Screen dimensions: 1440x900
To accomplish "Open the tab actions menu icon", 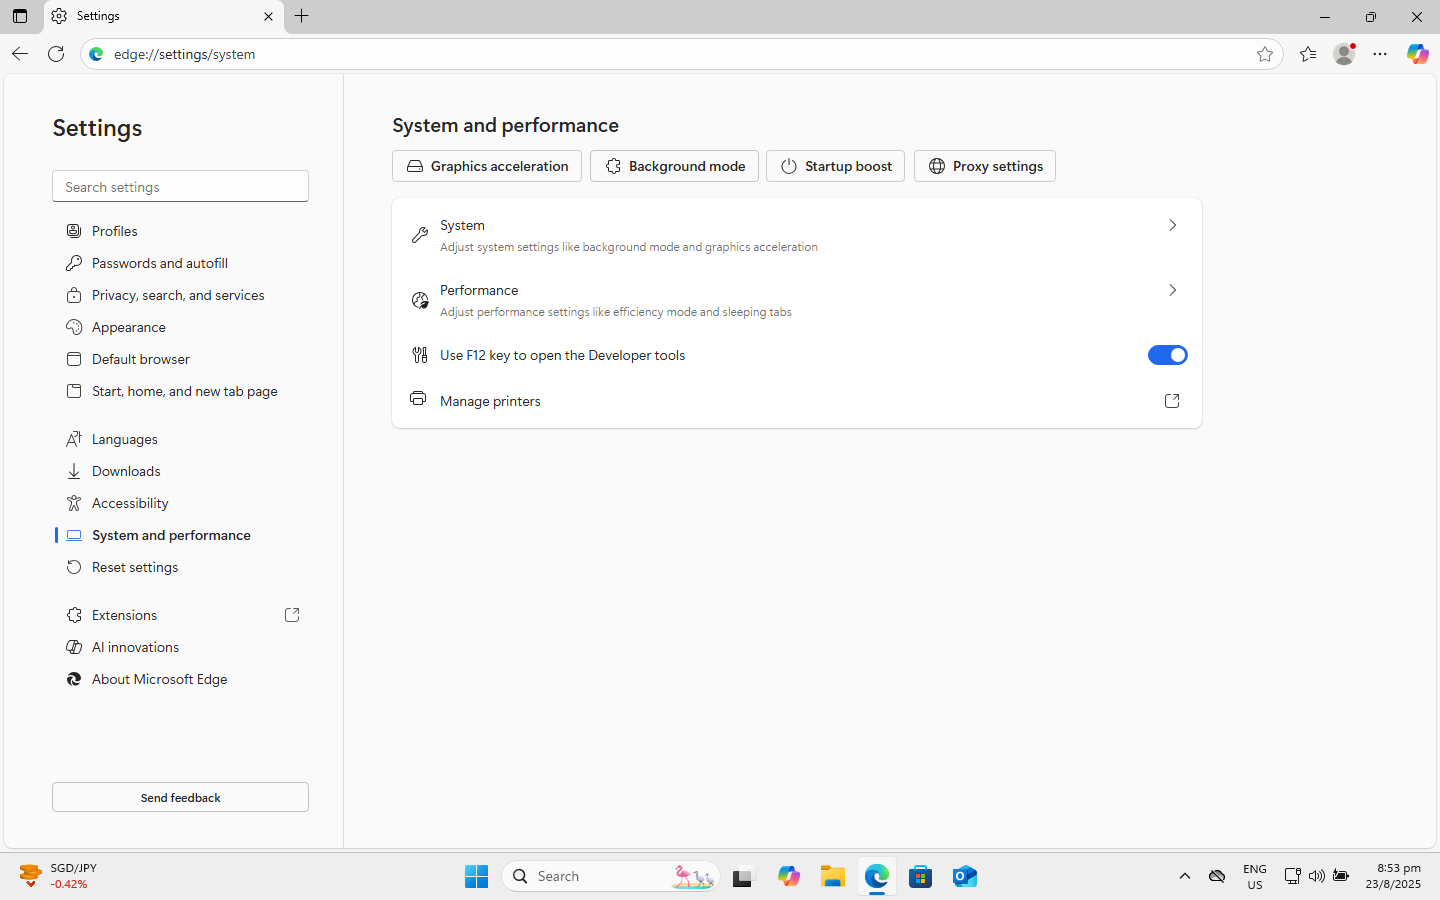I will tap(20, 16).
